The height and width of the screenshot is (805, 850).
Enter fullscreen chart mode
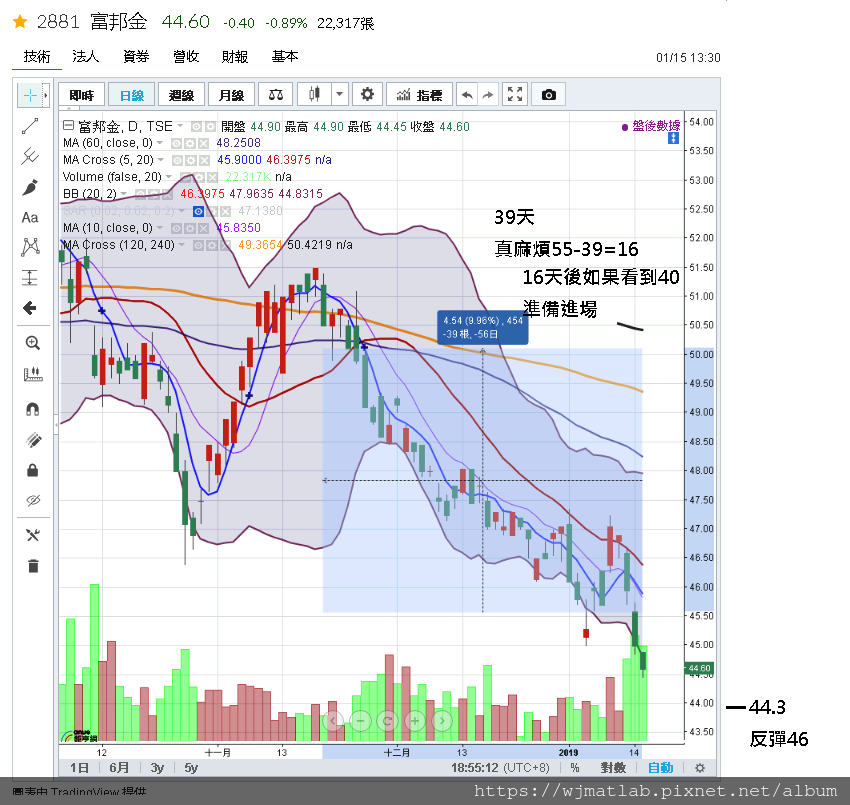pos(514,94)
